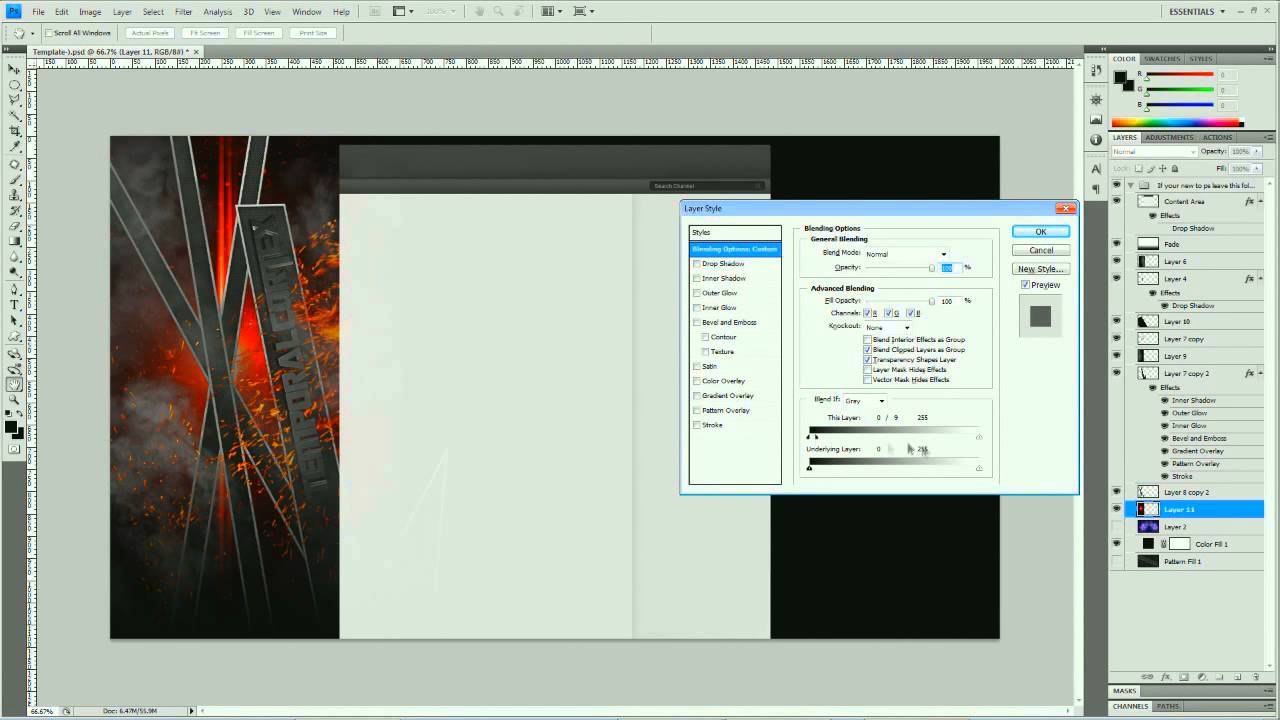1280x720 pixels.
Task: Select the Zoom tool in toolbox
Action: 15,400
